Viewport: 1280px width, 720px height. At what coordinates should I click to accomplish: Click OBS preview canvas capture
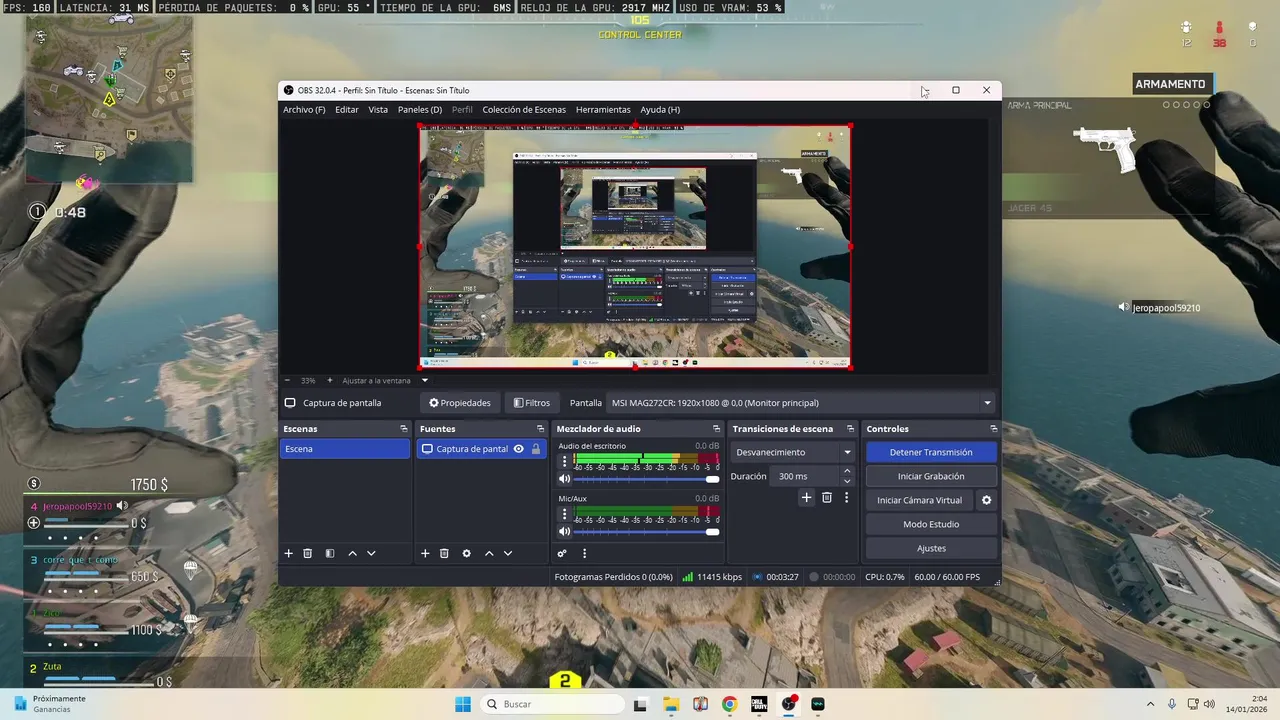635,246
